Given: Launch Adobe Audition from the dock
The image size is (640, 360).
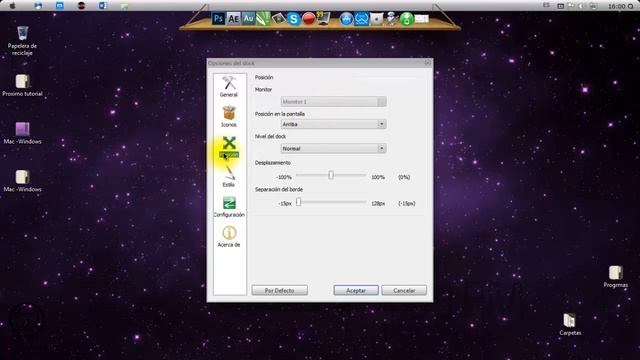Looking at the screenshot, I should point(248,19).
